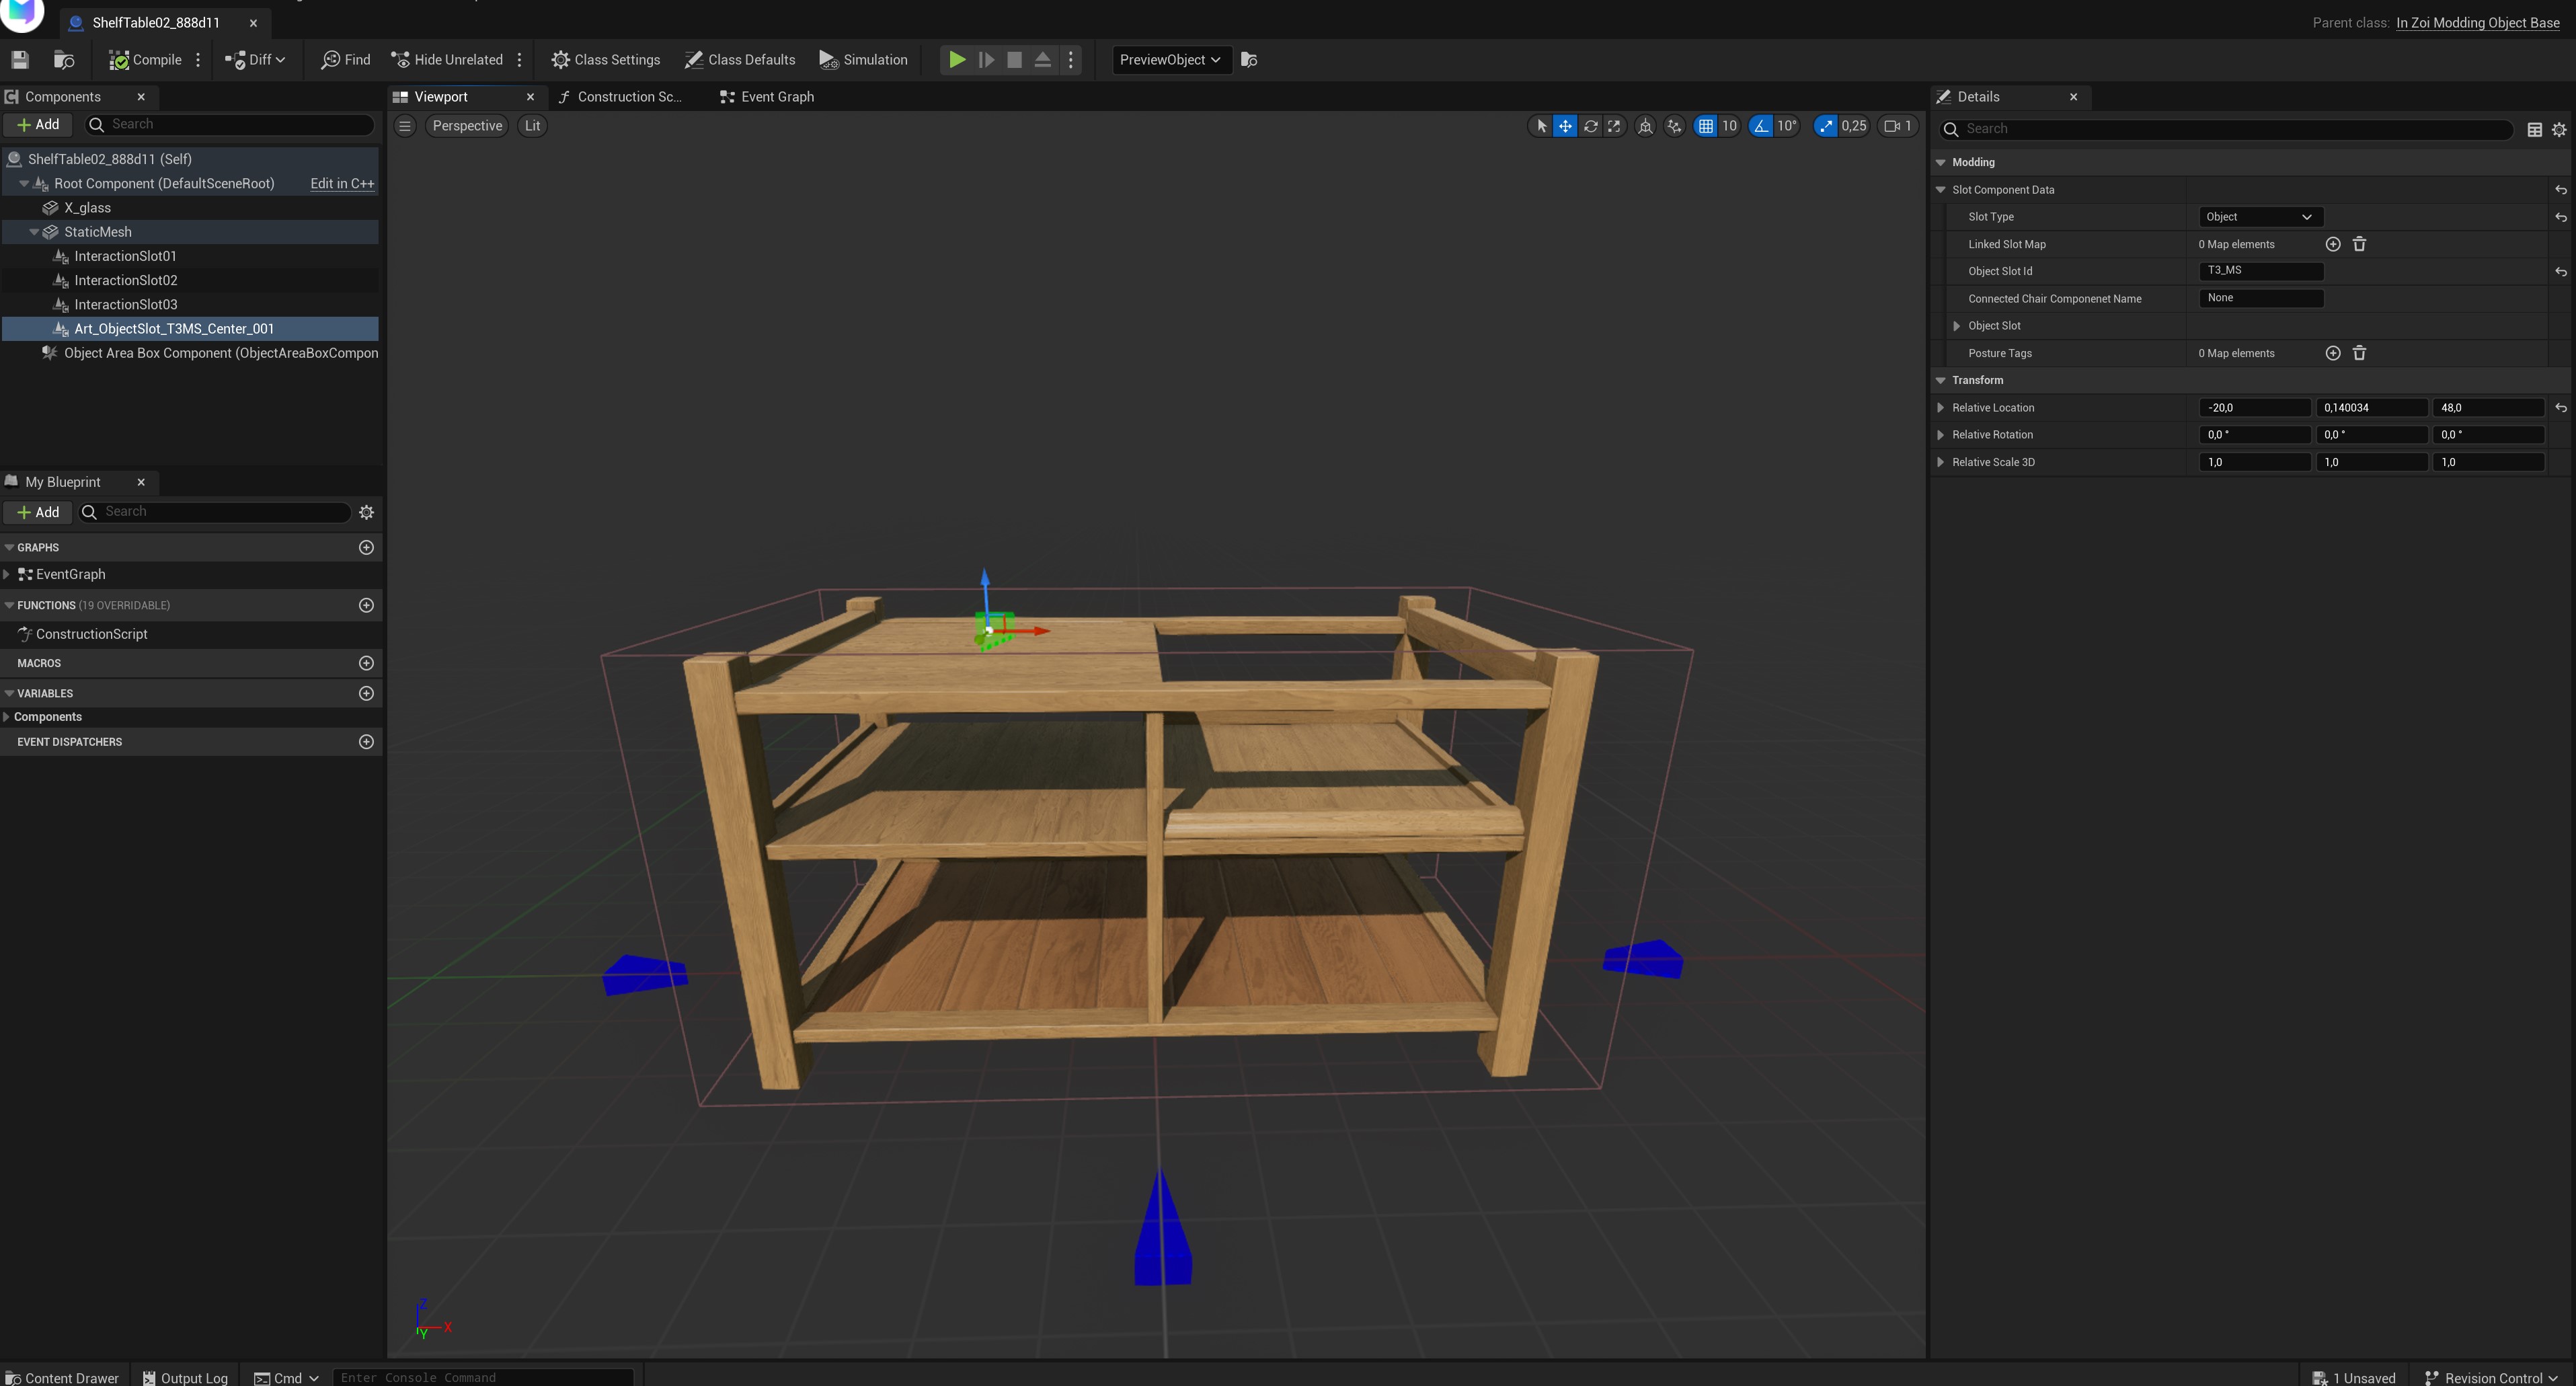Image resolution: width=2576 pixels, height=1386 pixels.
Task: Select InteractionSlot02 component
Action: [126, 281]
